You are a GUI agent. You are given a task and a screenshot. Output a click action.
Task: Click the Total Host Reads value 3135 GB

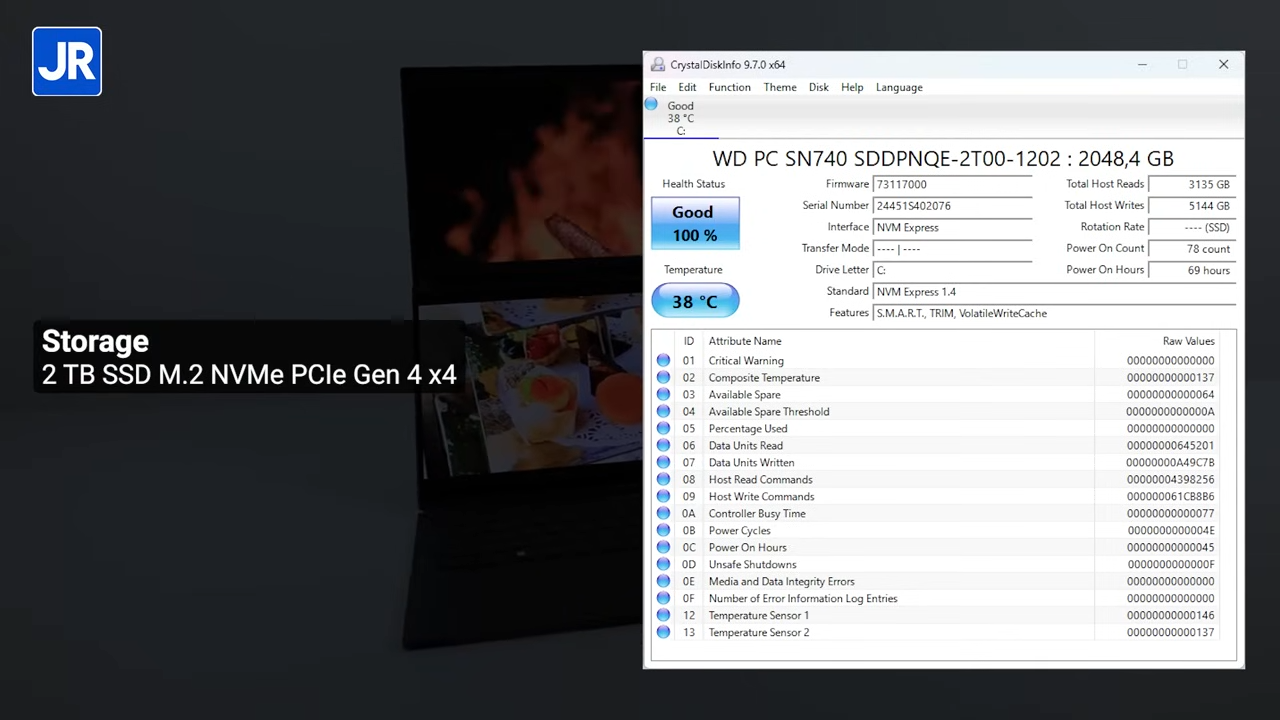click(x=1192, y=185)
